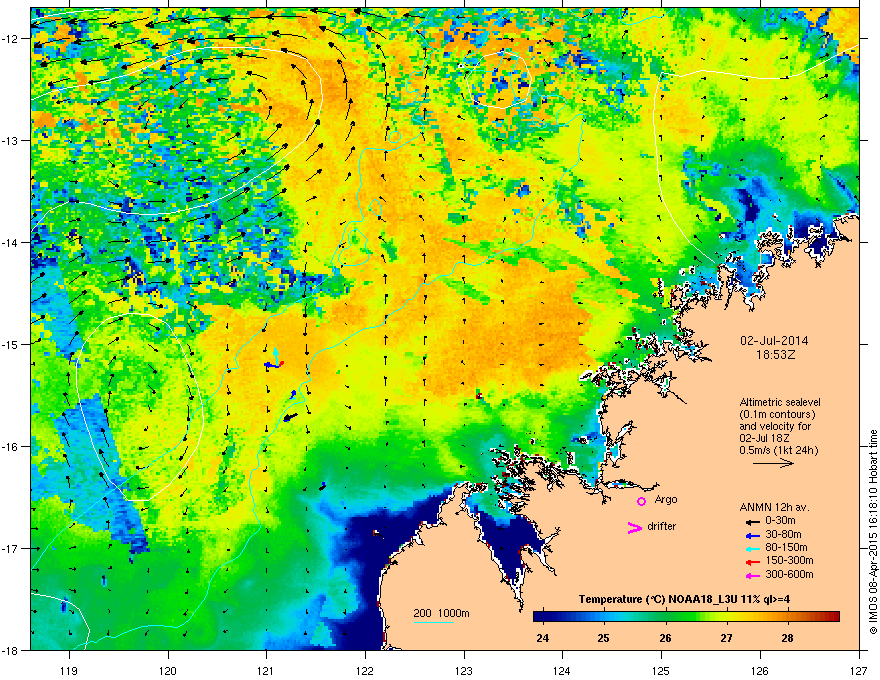Click the latitude axis label -12
880x680 pixels.
coord(11,38)
